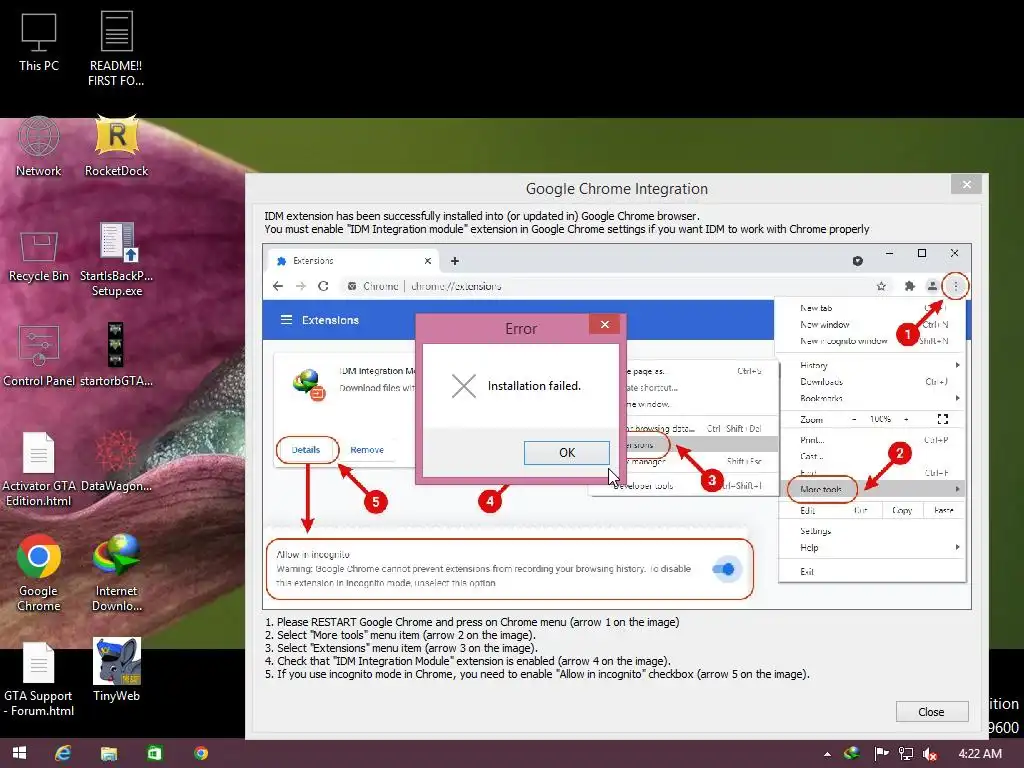Open This PC desktop icon
The height and width of the screenshot is (768, 1024).
click(x=39, y=42)
